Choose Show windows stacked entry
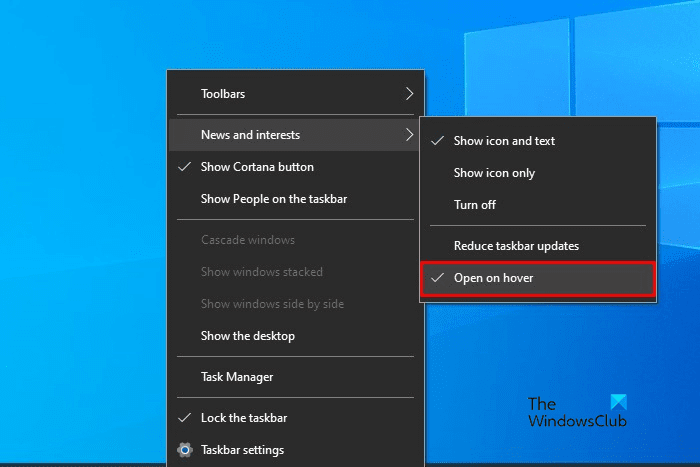 coord(296,272)
